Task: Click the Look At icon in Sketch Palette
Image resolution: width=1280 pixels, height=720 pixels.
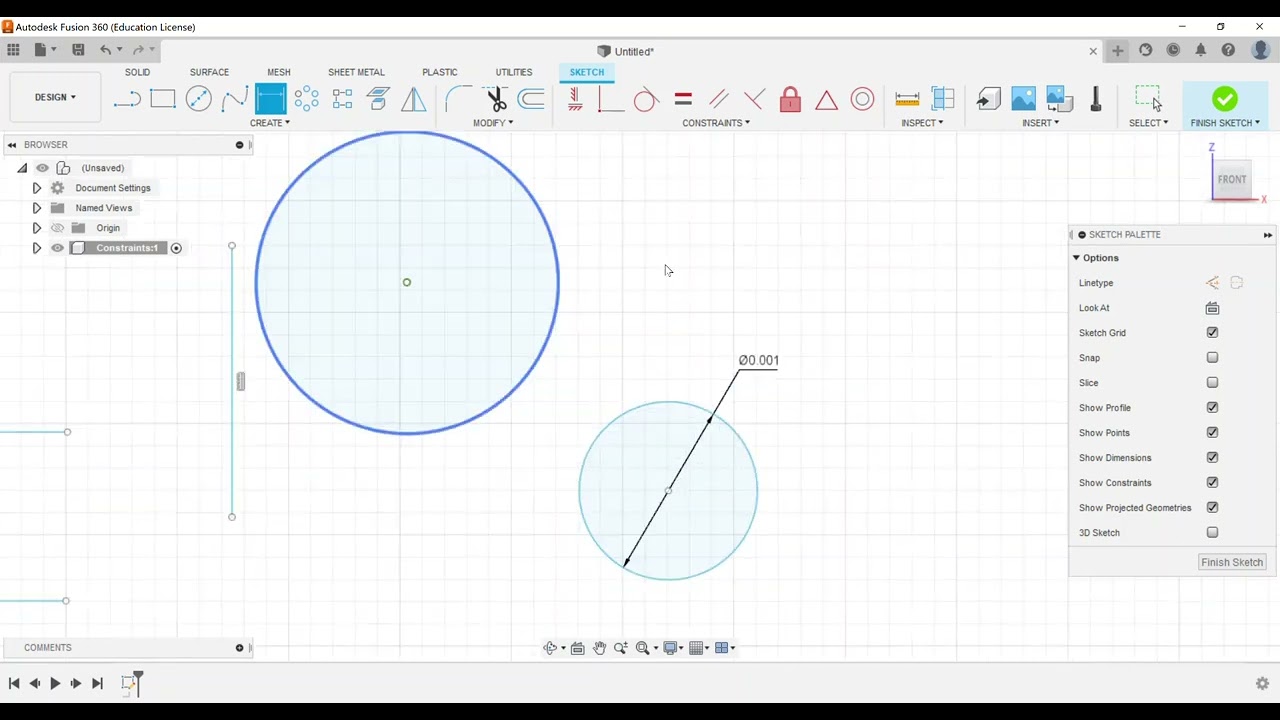Action: [x=1212, y=308]
